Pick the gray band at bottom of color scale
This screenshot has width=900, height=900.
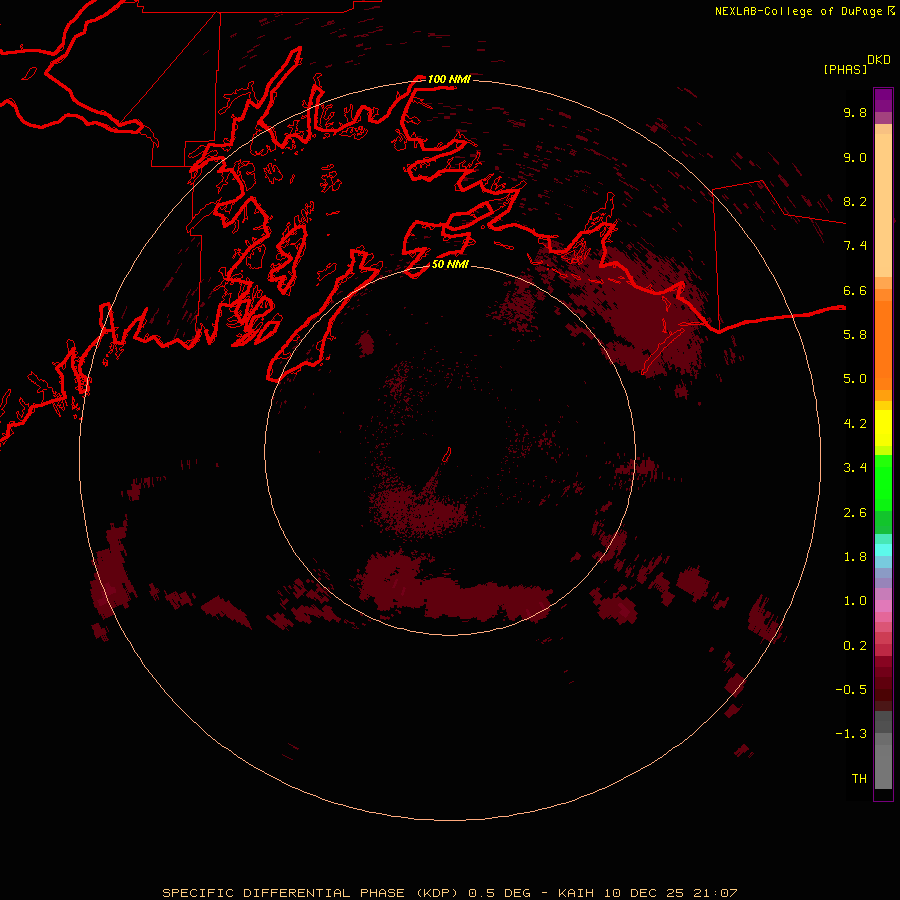coord(883,766)
